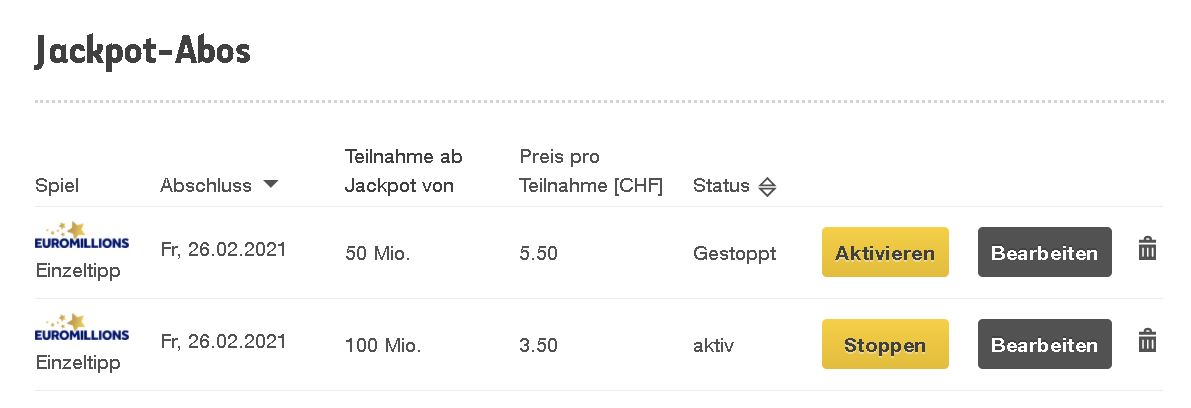The width and height of the screenshot is (1191, 408).
Task: Click the Jackpot-Abos page heading
Action: [142, 50]
